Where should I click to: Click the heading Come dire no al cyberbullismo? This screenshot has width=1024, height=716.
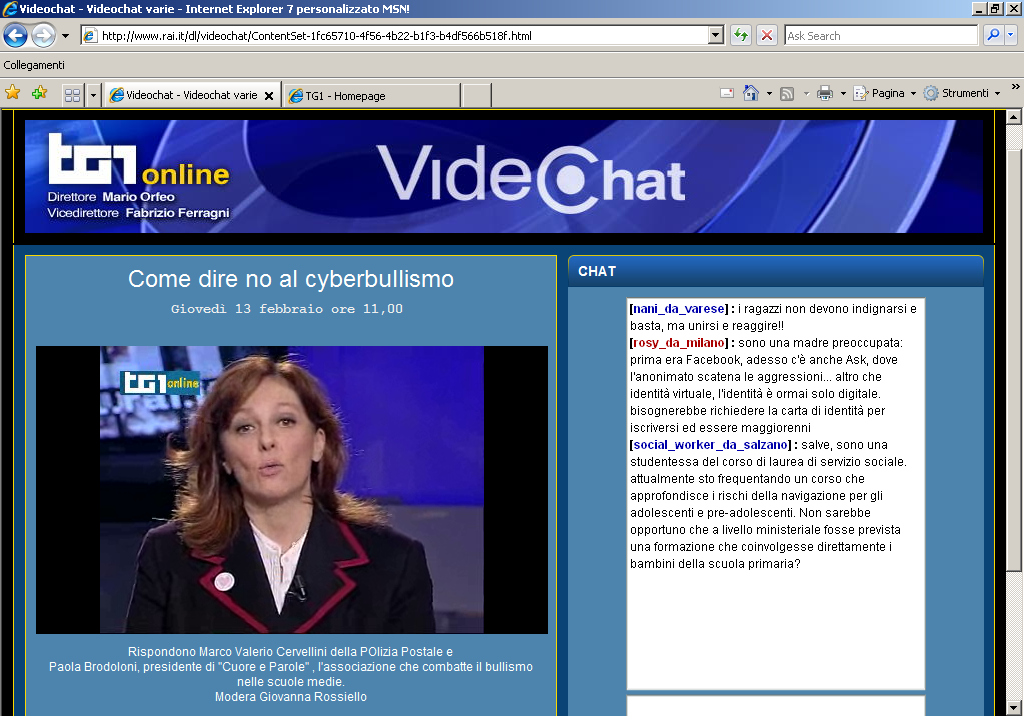[291, 279]
